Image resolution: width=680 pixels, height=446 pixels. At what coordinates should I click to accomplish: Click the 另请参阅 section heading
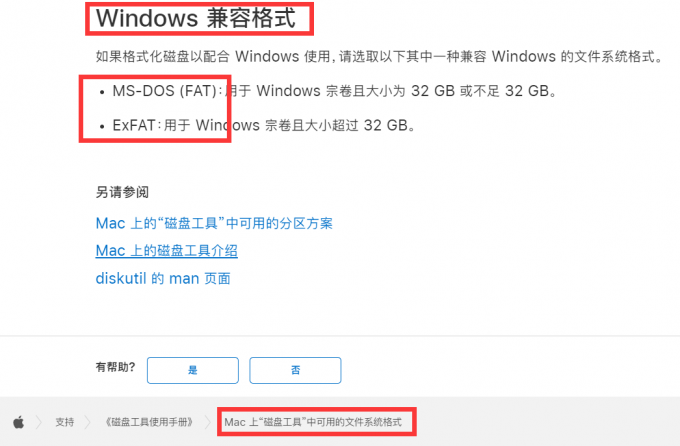click(x=122, y=192)
